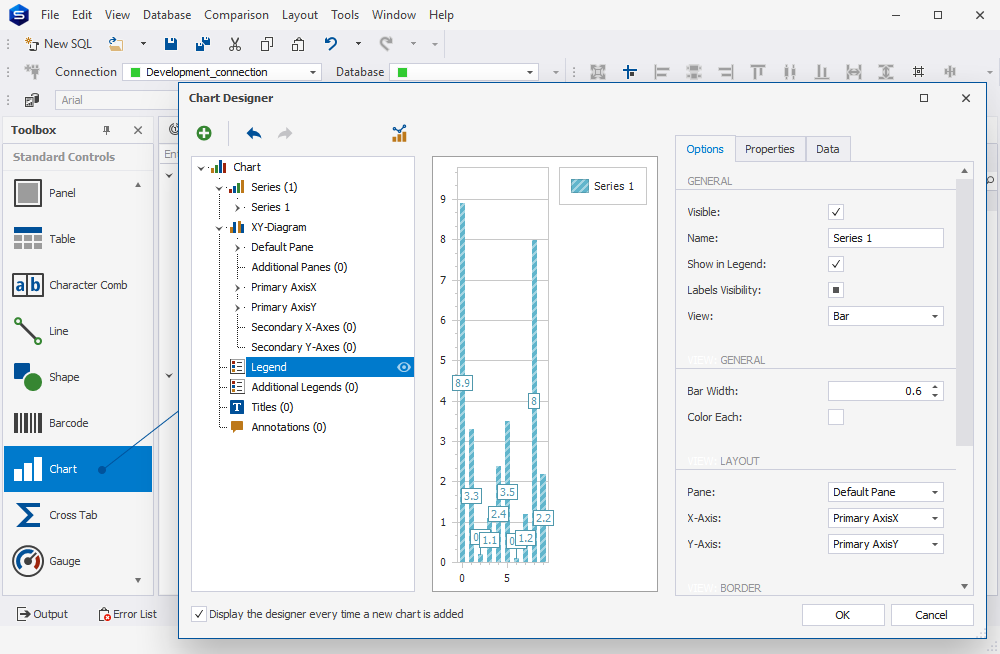Viewport: 1000px width, 654px height.
Task: Click the Paste icon in main toolbar
Action: (x=298, y=44)
